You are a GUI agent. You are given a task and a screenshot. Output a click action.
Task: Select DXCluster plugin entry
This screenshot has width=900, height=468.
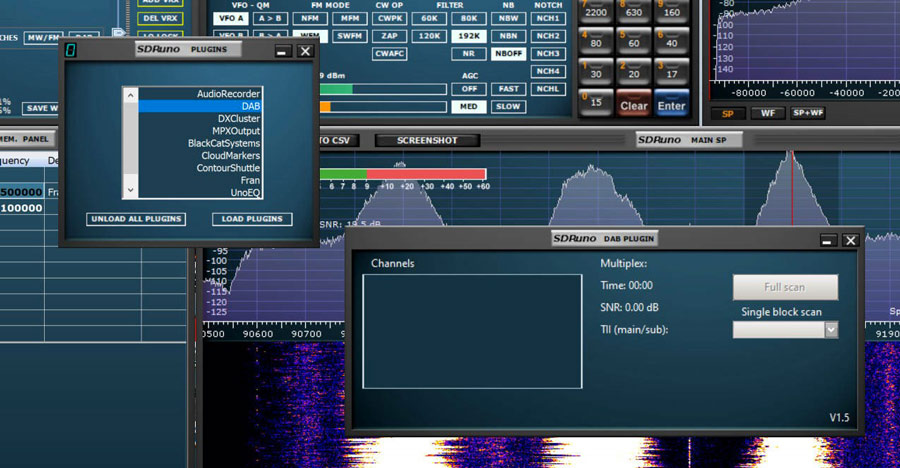pyautogui.click(x=199, y=118)
